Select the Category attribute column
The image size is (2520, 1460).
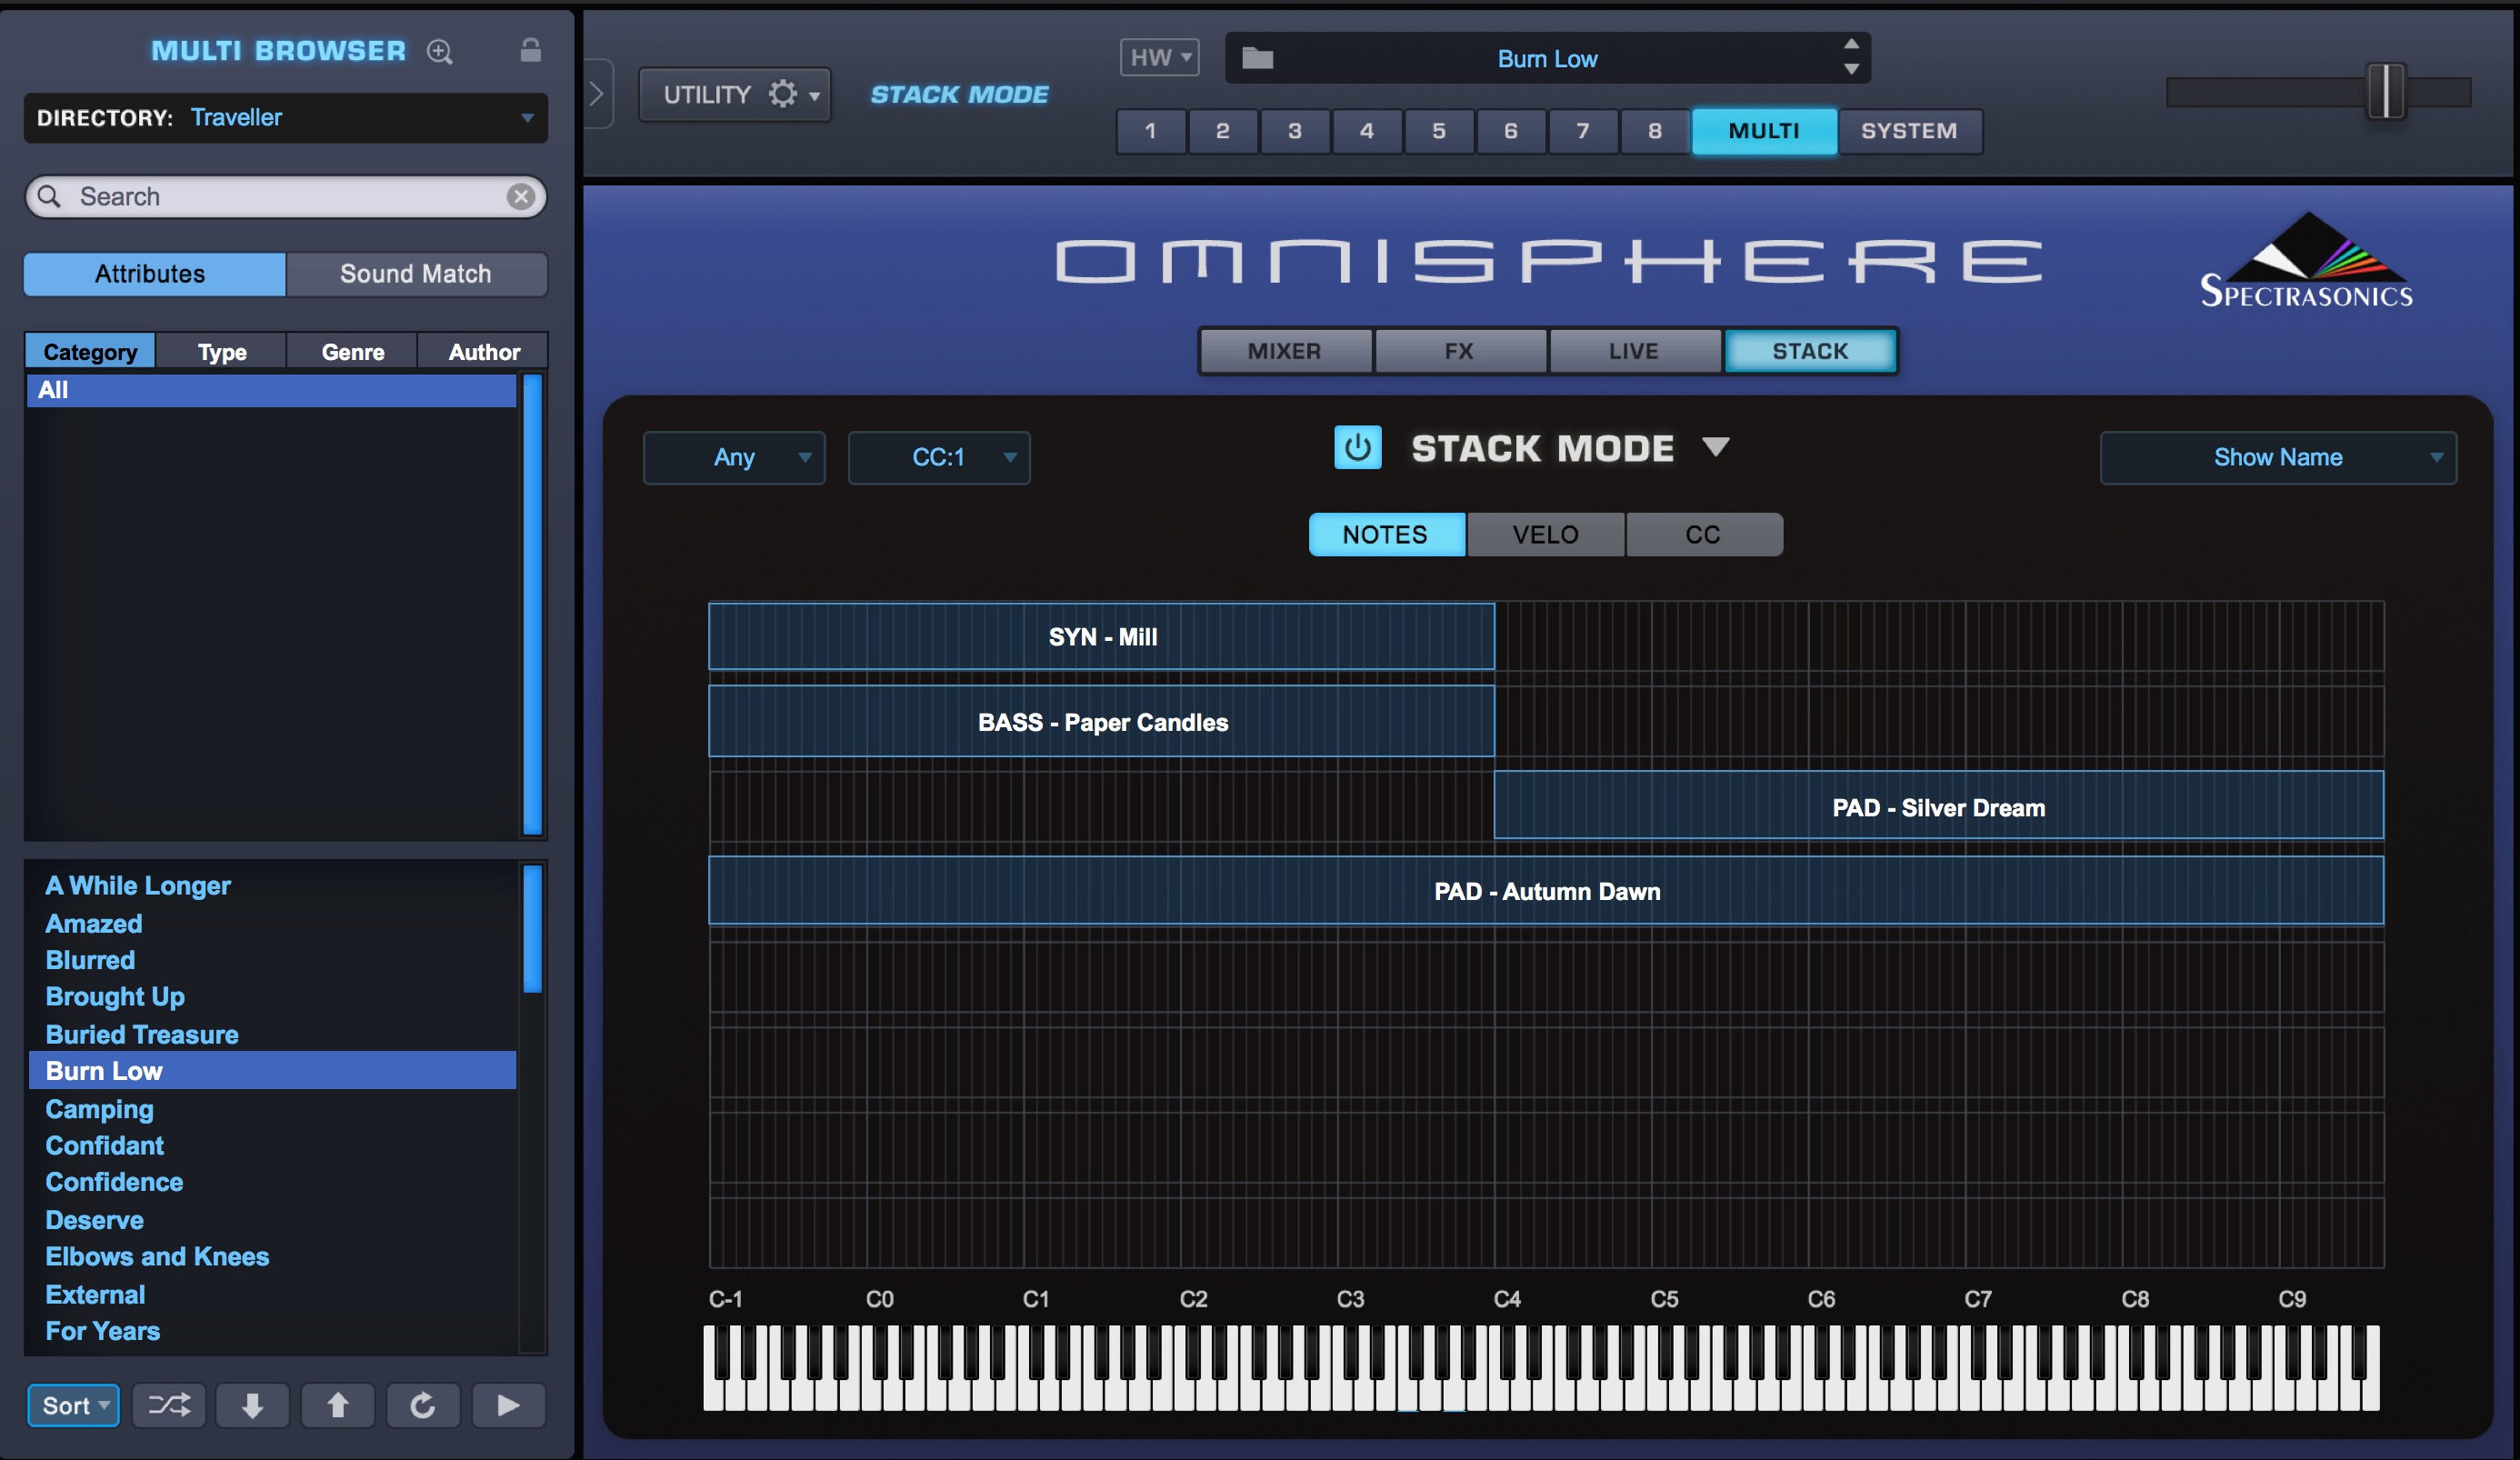pyautogui.click(x=90, y=352)
